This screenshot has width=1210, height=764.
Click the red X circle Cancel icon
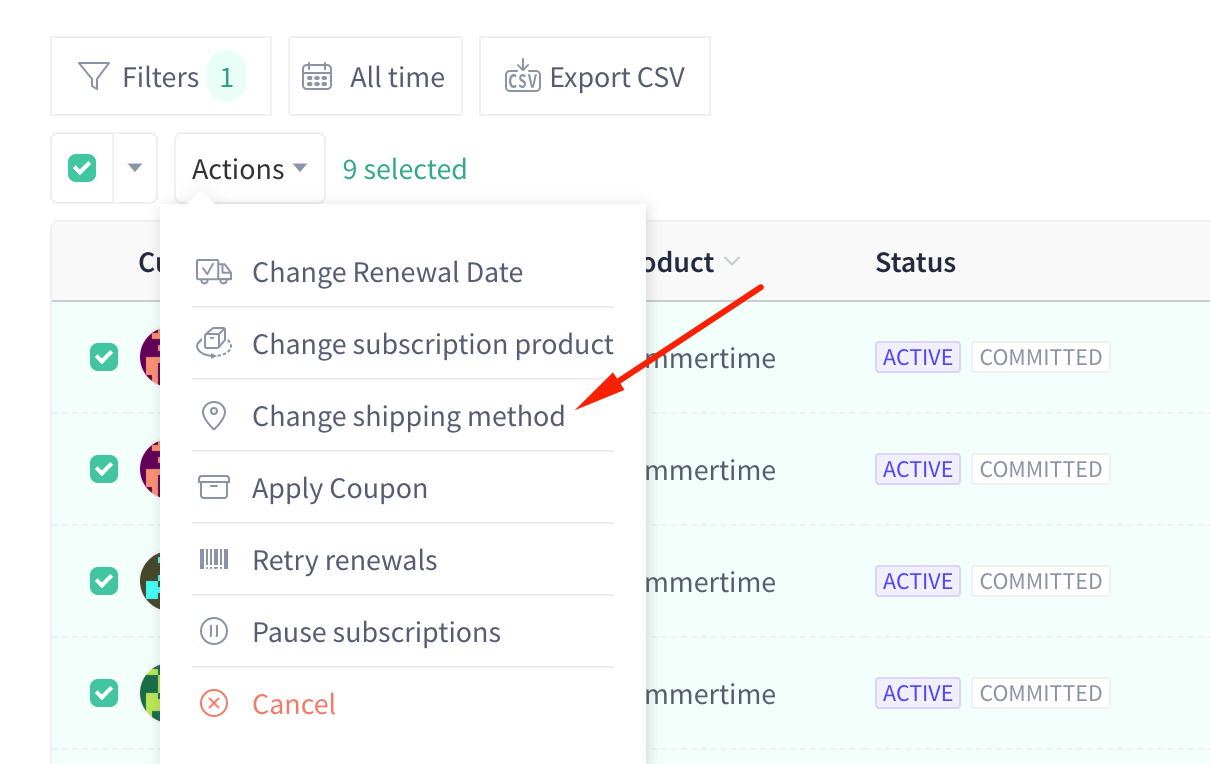[x=214, y=704]
